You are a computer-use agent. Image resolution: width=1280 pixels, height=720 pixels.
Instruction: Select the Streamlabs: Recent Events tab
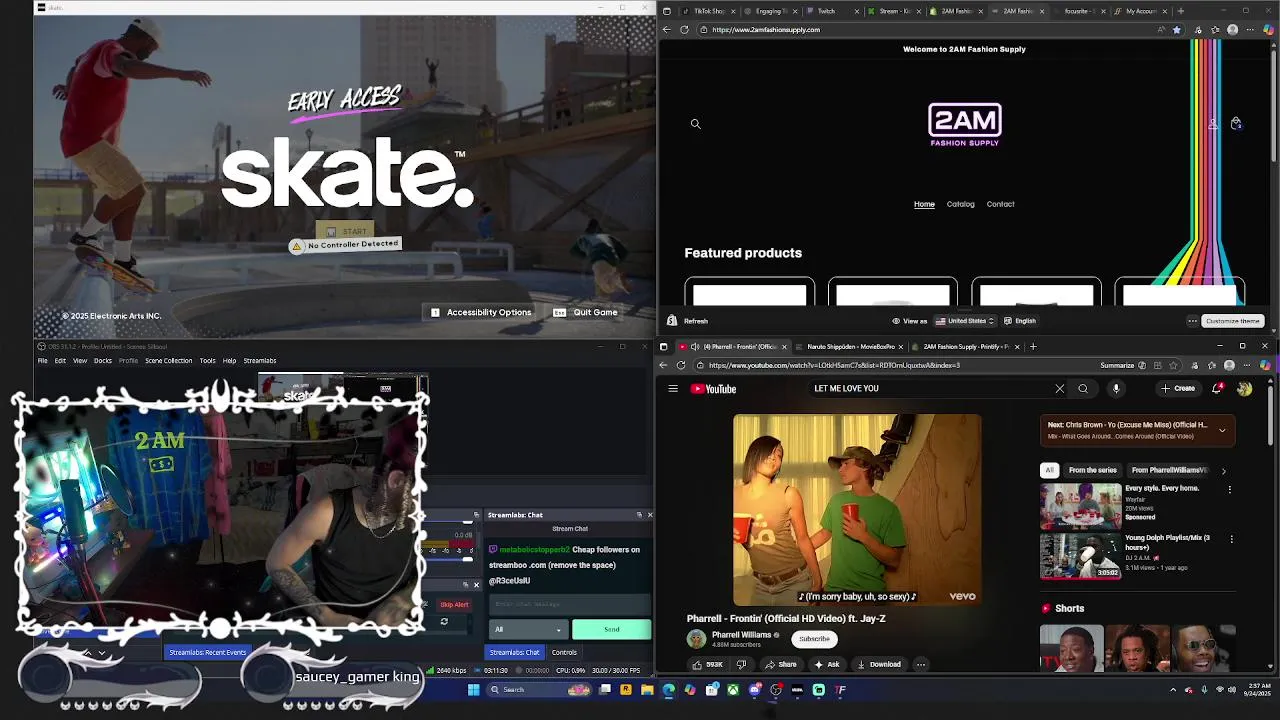coord(207,652)
